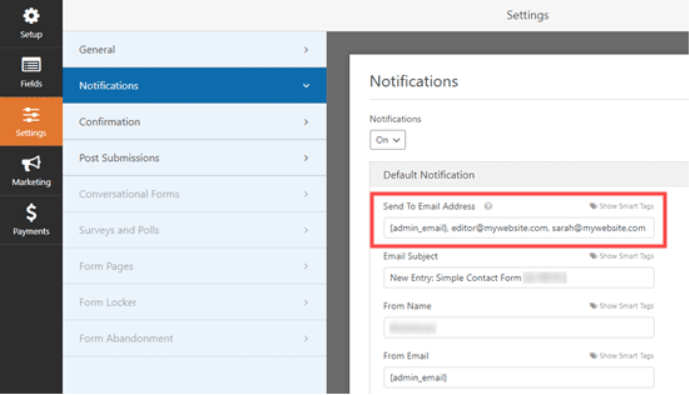This screenshot has height=395, width=689.
Task: Open Post Submissions settings
Action: [x=195, y=158]
